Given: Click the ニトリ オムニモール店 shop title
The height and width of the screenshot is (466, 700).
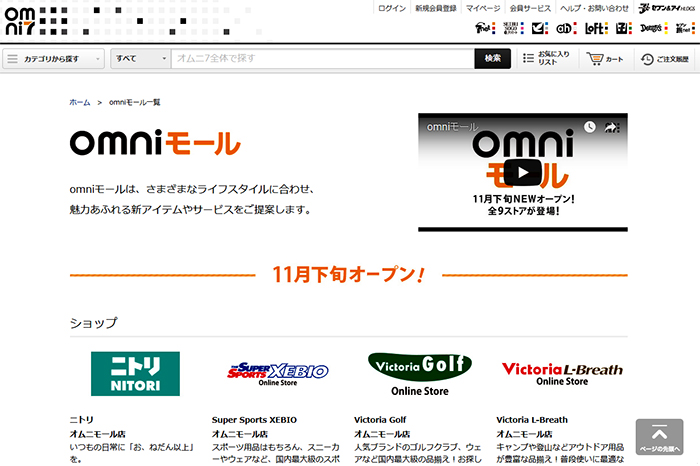Looking at the screenshot, I should pyautogui.click(x=97, y=427).
